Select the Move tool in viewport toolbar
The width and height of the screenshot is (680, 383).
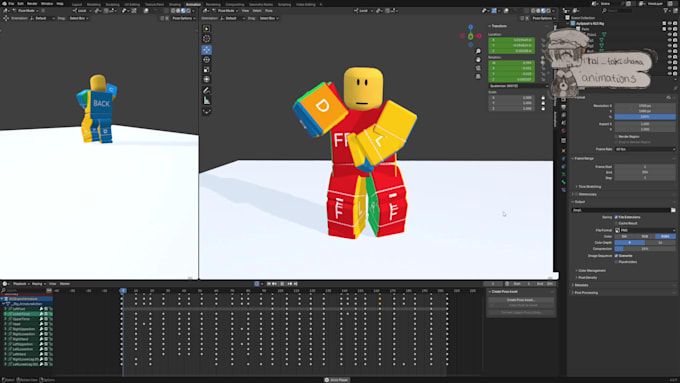pyautogui.click(x=206, y=49)
